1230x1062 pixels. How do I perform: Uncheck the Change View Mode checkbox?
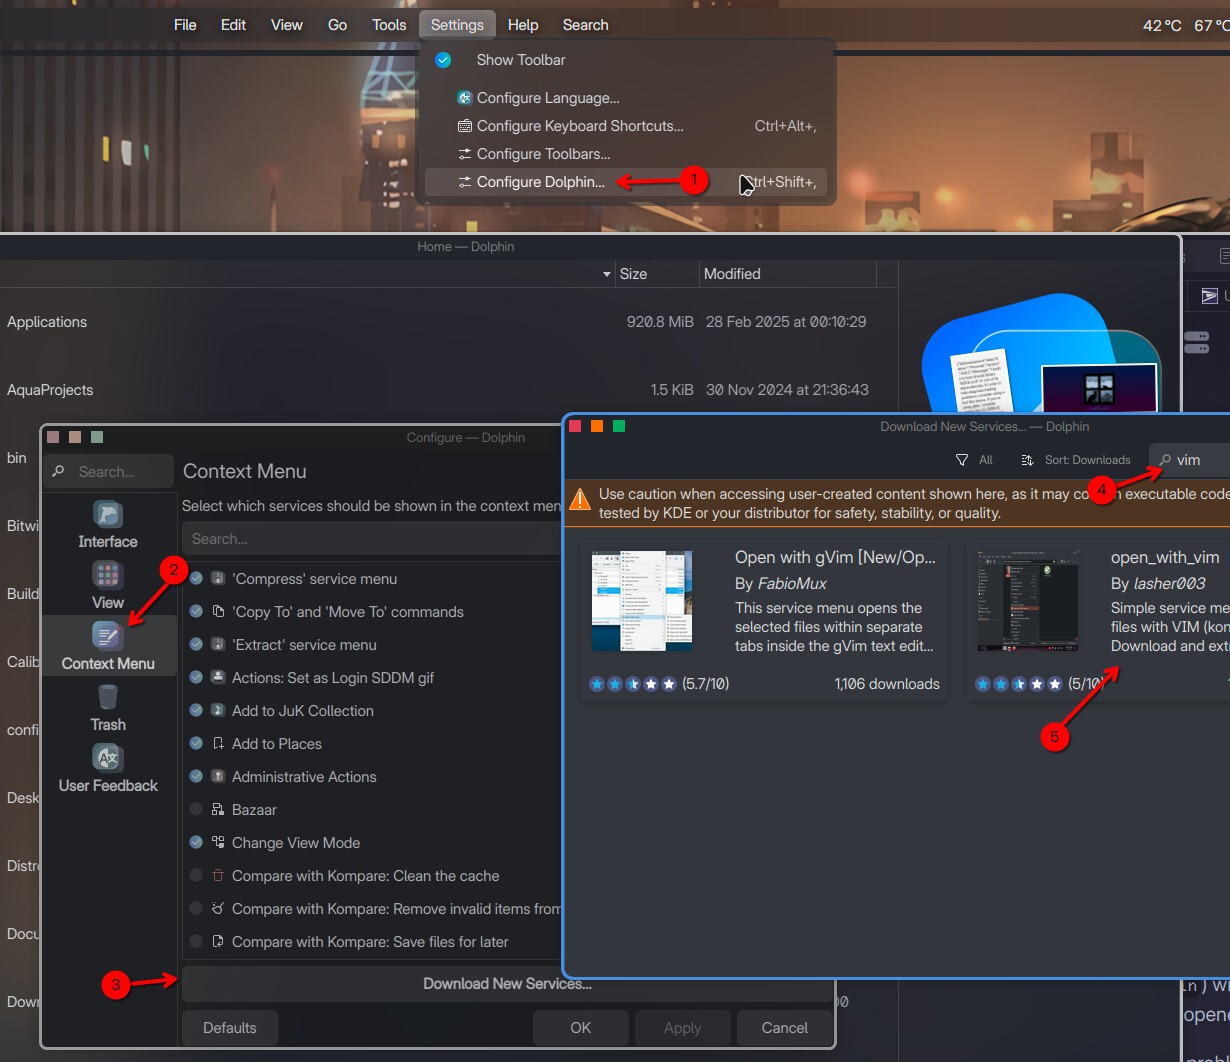coord(196,842)
